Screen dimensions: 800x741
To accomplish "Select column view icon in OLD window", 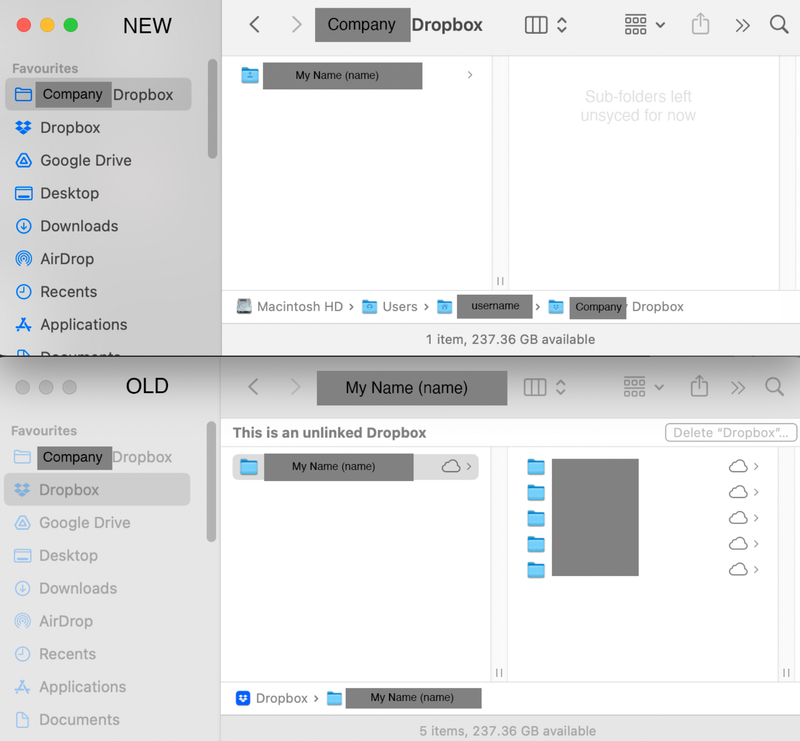I will coord(535,387).
